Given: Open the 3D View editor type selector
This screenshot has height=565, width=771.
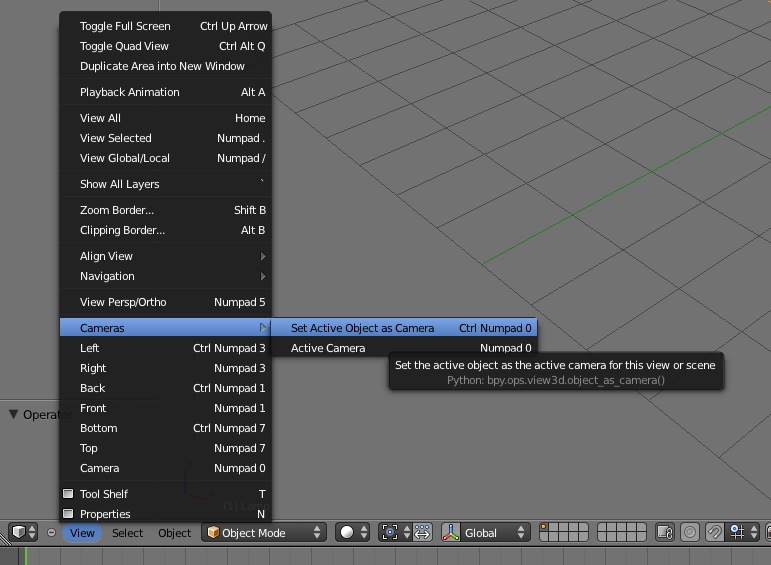Looking at the screenshot, I should click(23, 533).
